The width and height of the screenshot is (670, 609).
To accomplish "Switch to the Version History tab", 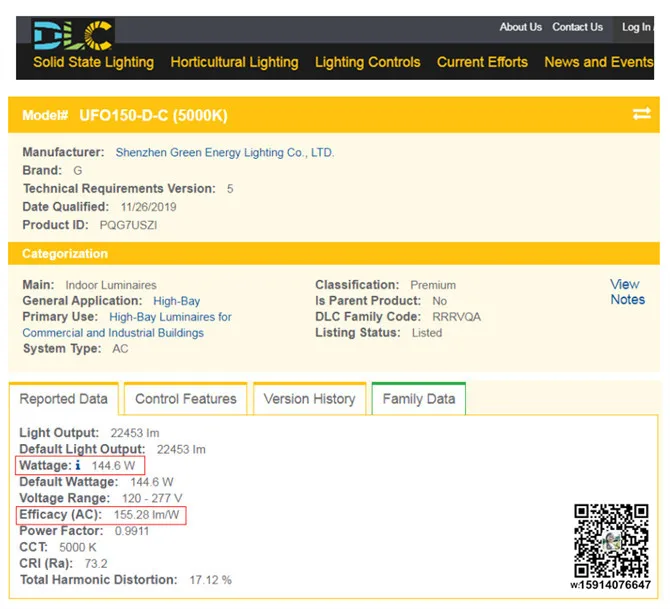I will [309, 399].
